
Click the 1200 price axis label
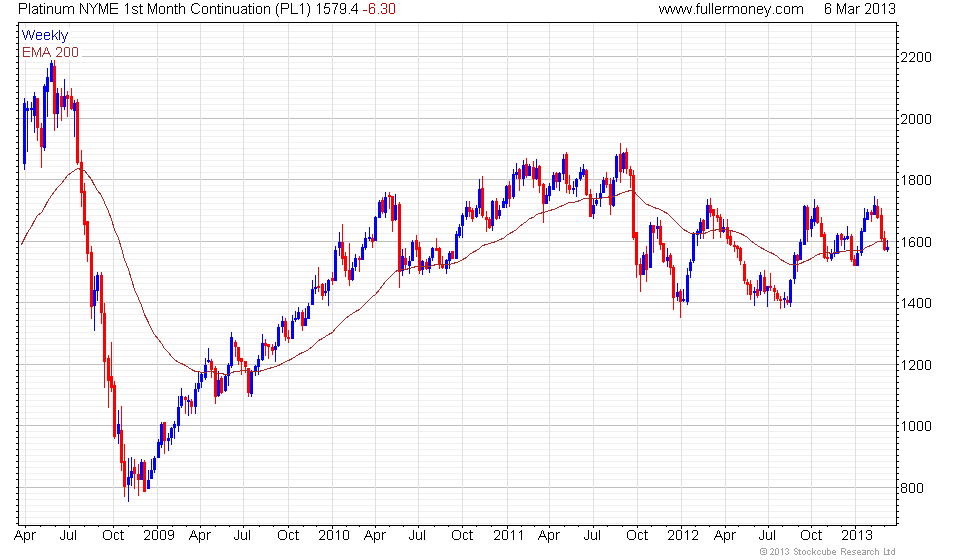pyautogui.click(x=916, y=366)
